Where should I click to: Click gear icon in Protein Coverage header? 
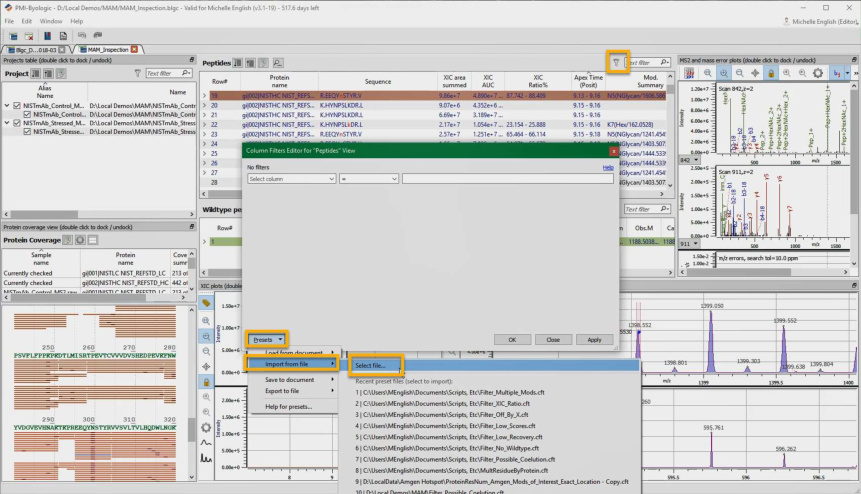(x=80, y=240)
